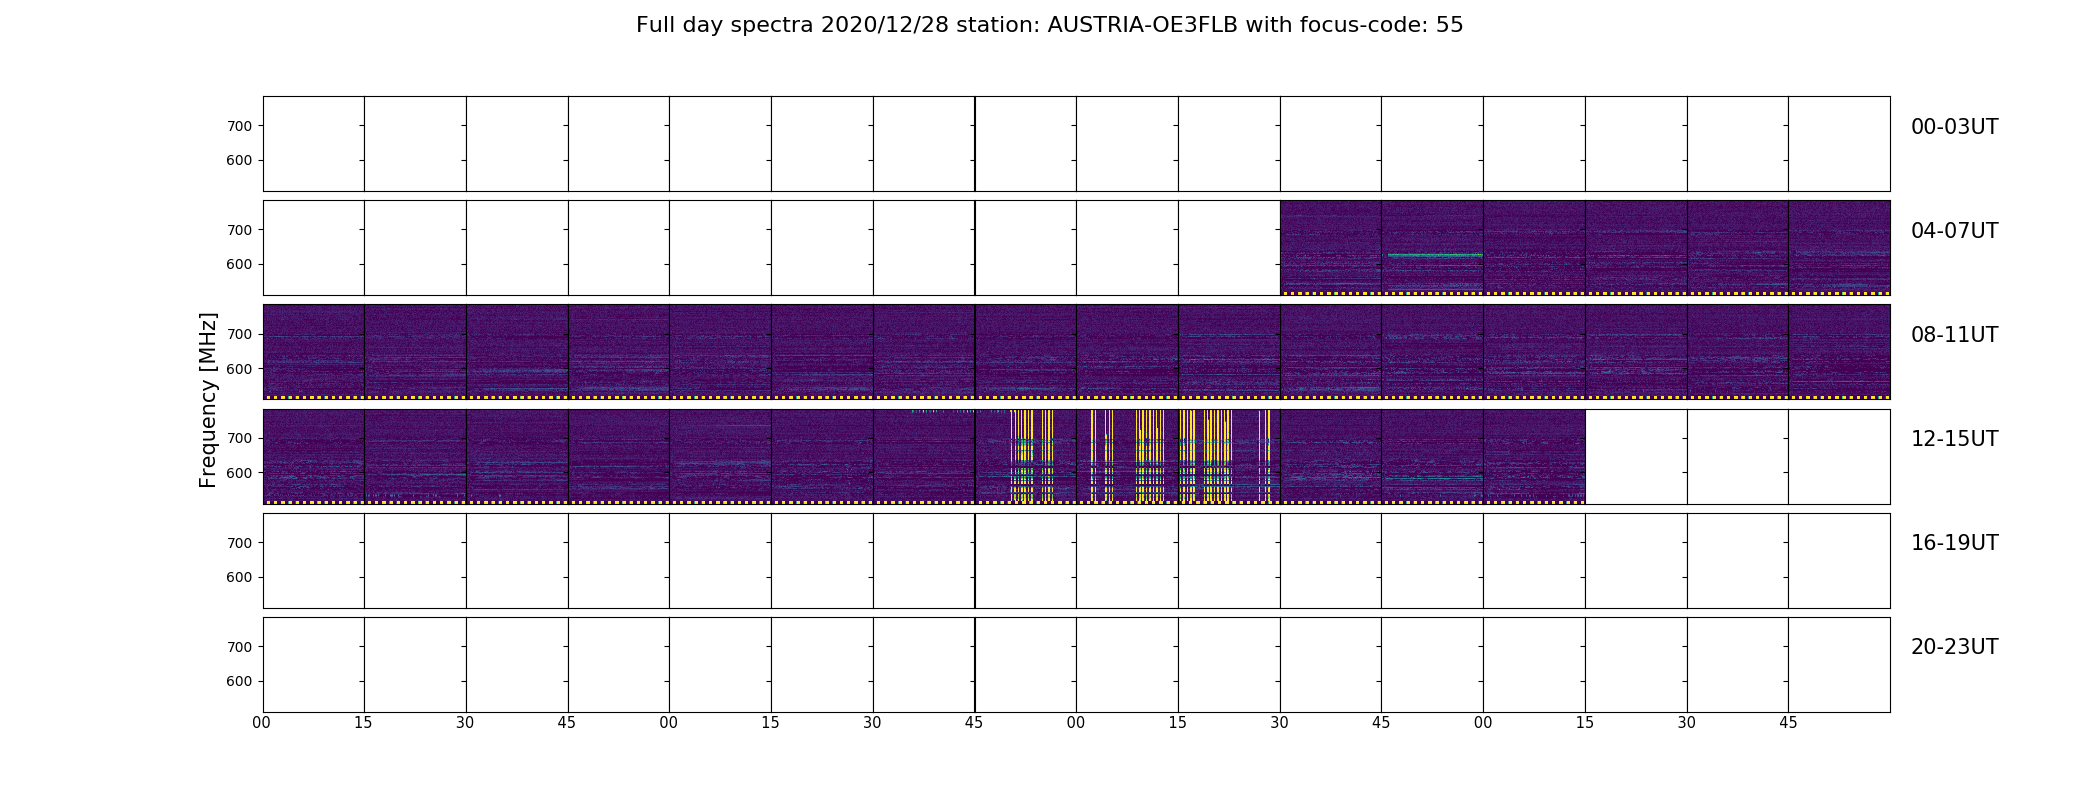Click the 600 tick label of the 20-23UT row
The height and width of the screenshot is (800, 2100).
[x=239, y=681]
